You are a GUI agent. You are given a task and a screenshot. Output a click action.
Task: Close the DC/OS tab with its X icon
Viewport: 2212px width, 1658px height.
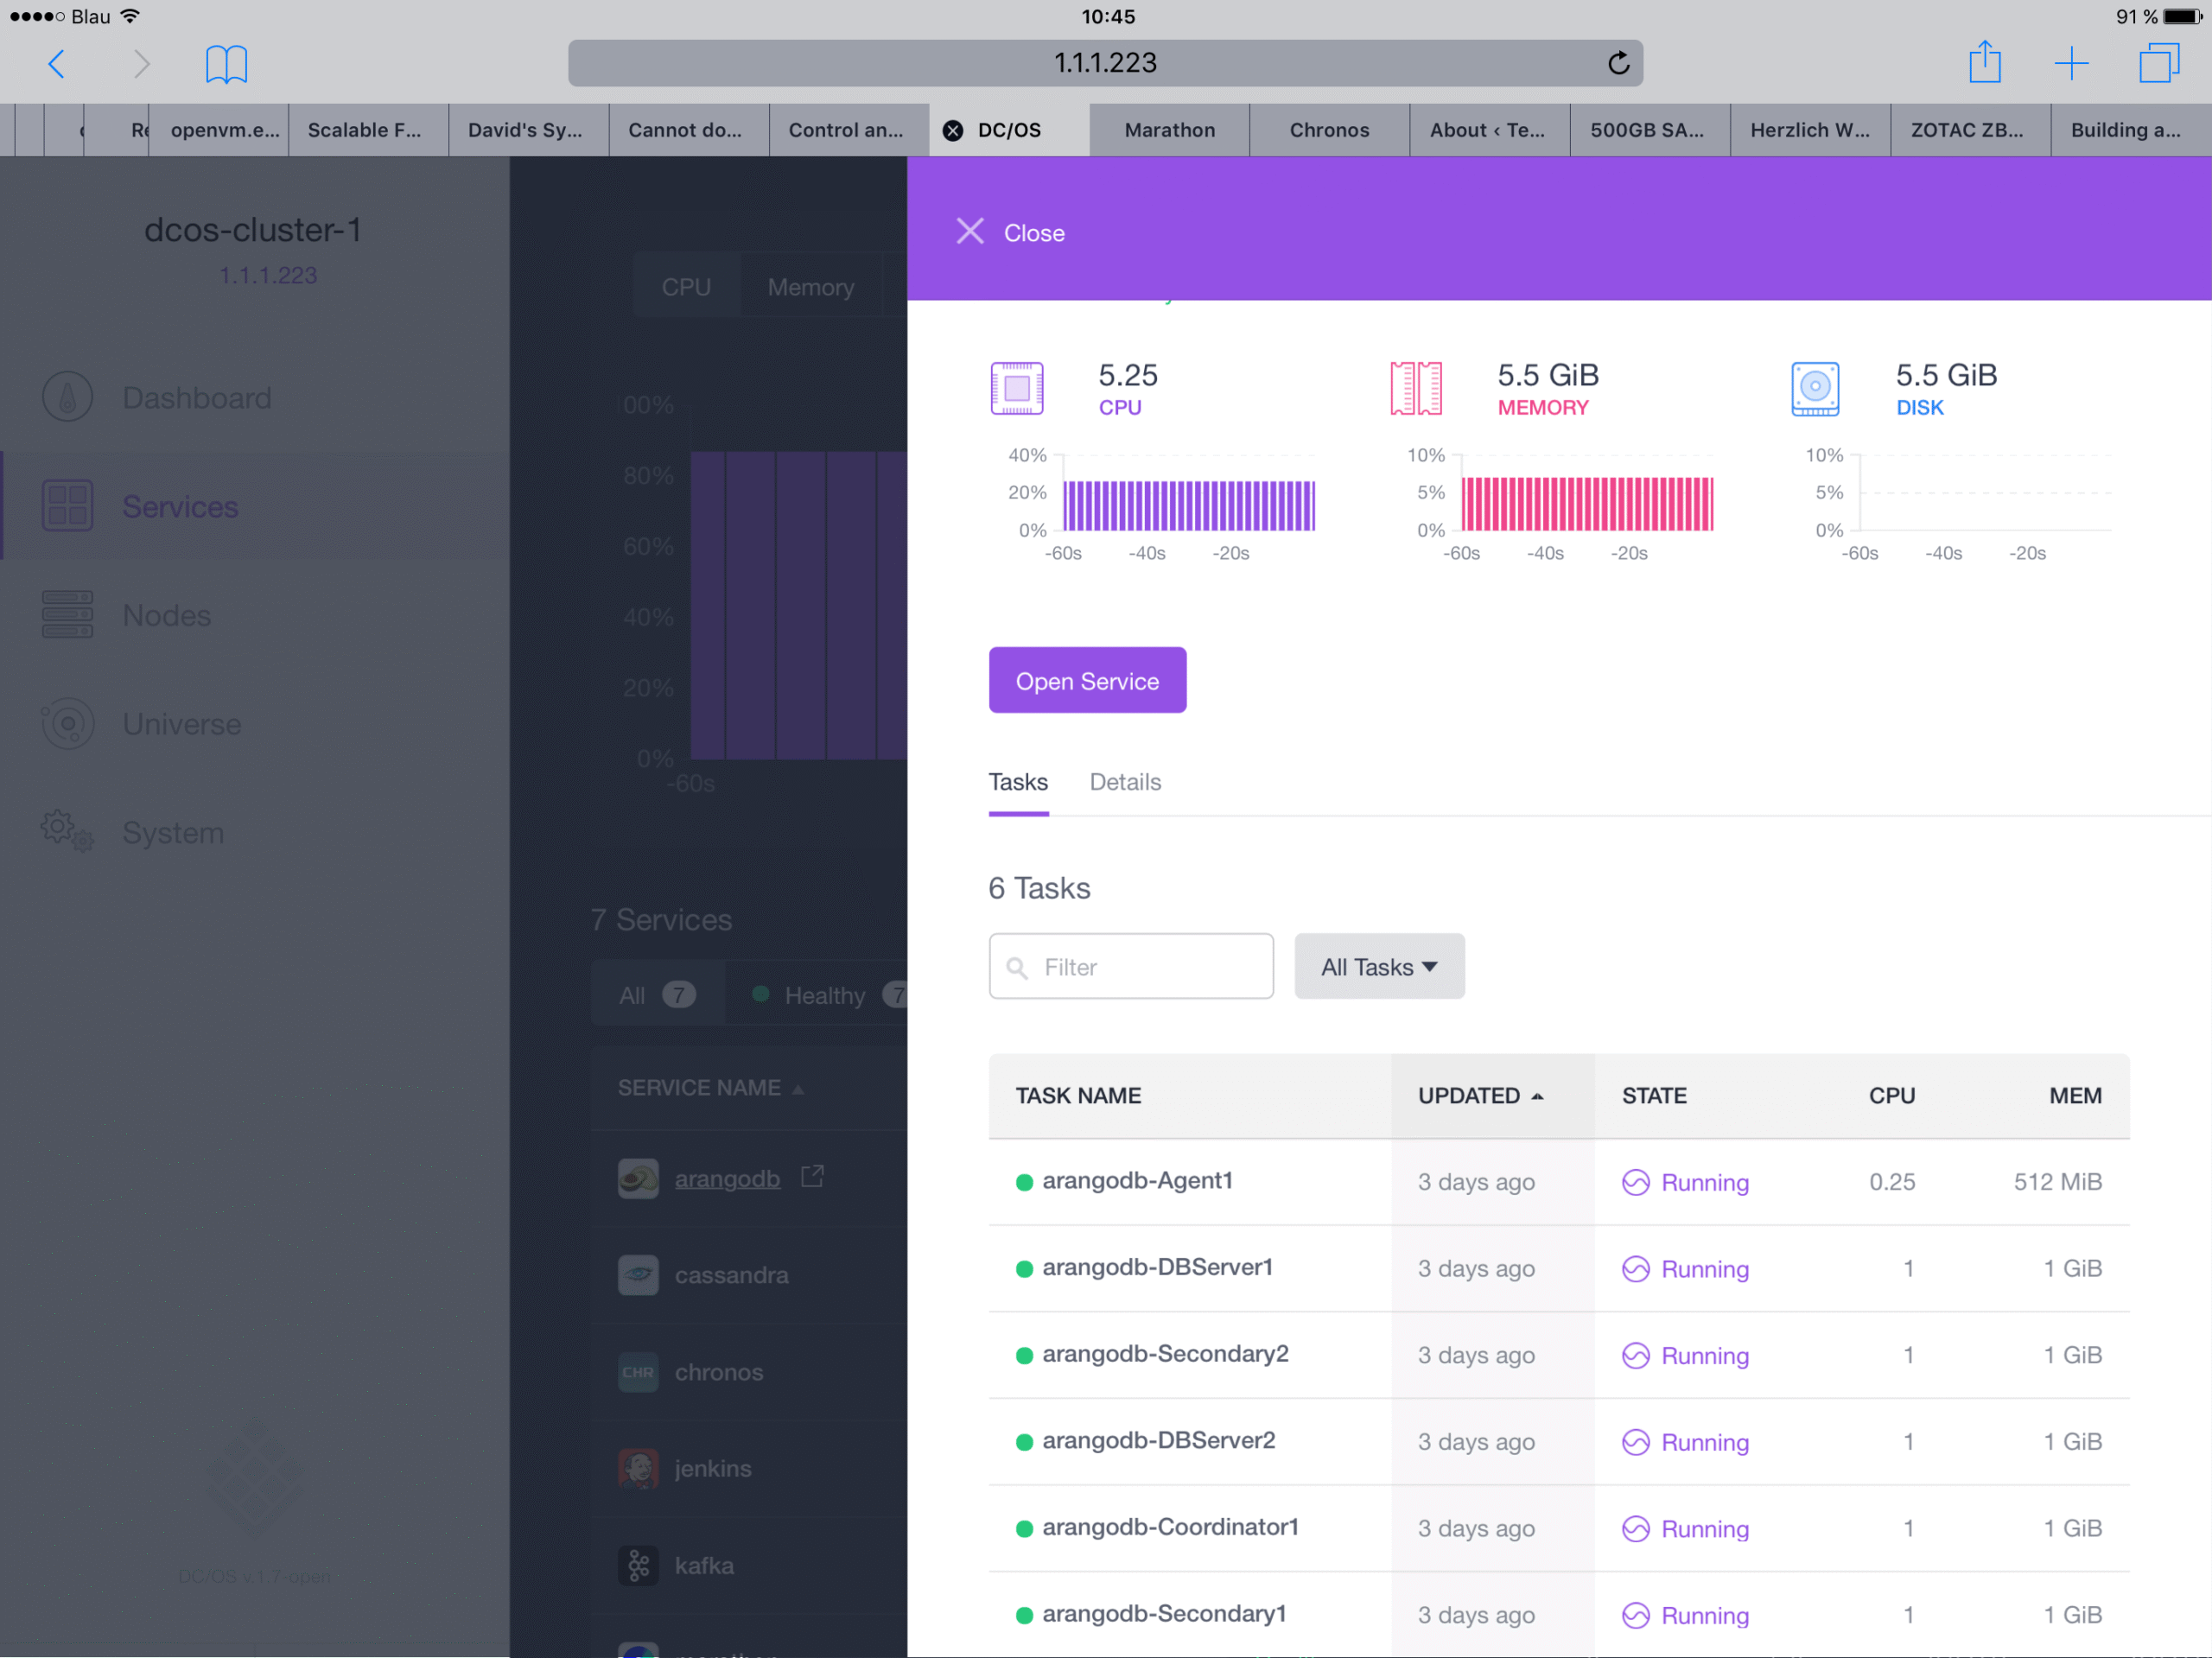tap(953, 130)
